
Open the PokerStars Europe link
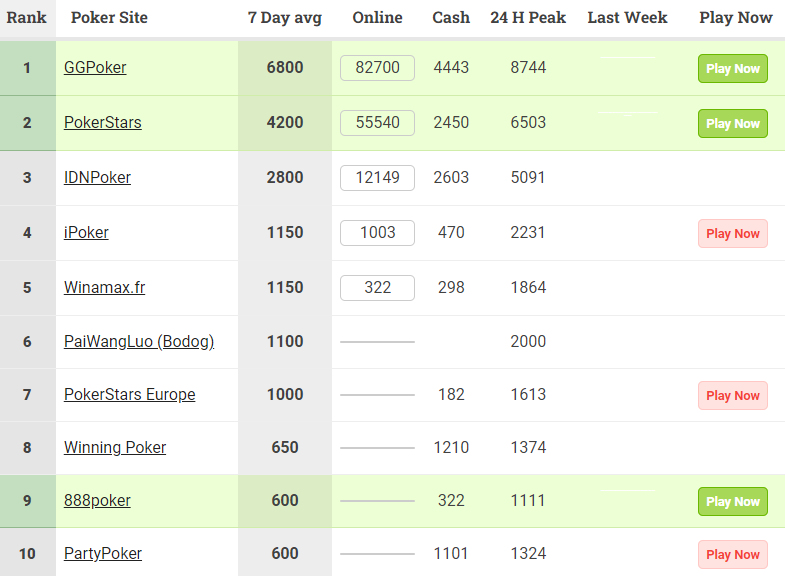click(130, 395)
